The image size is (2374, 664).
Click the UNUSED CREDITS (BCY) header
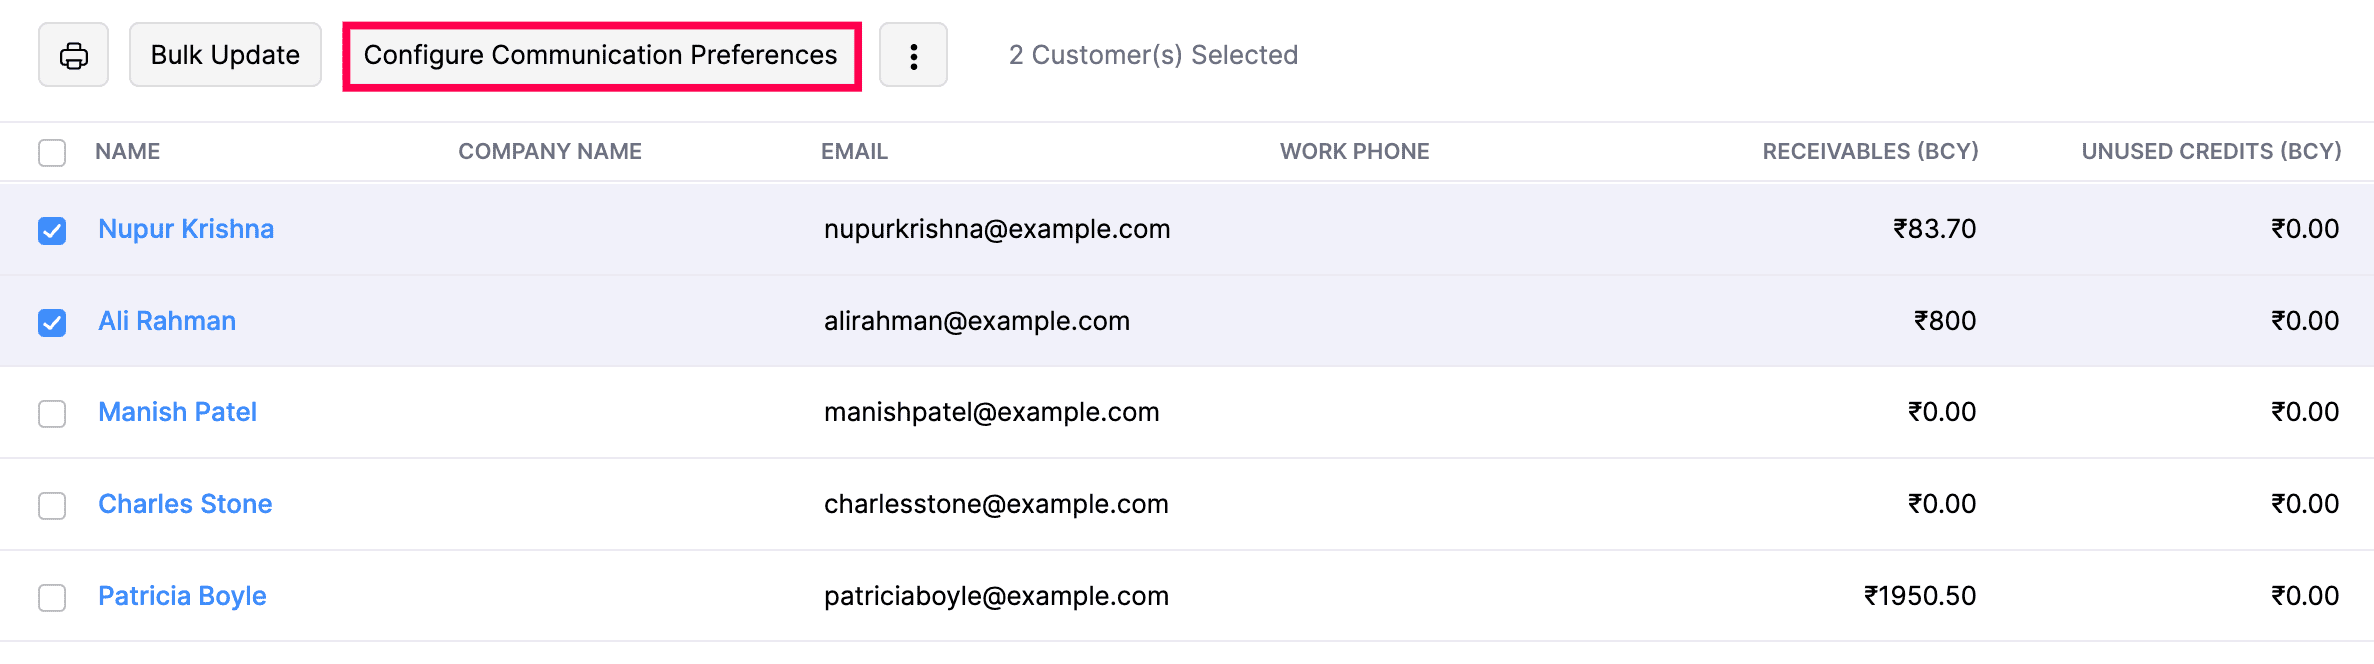[2211, 151]
